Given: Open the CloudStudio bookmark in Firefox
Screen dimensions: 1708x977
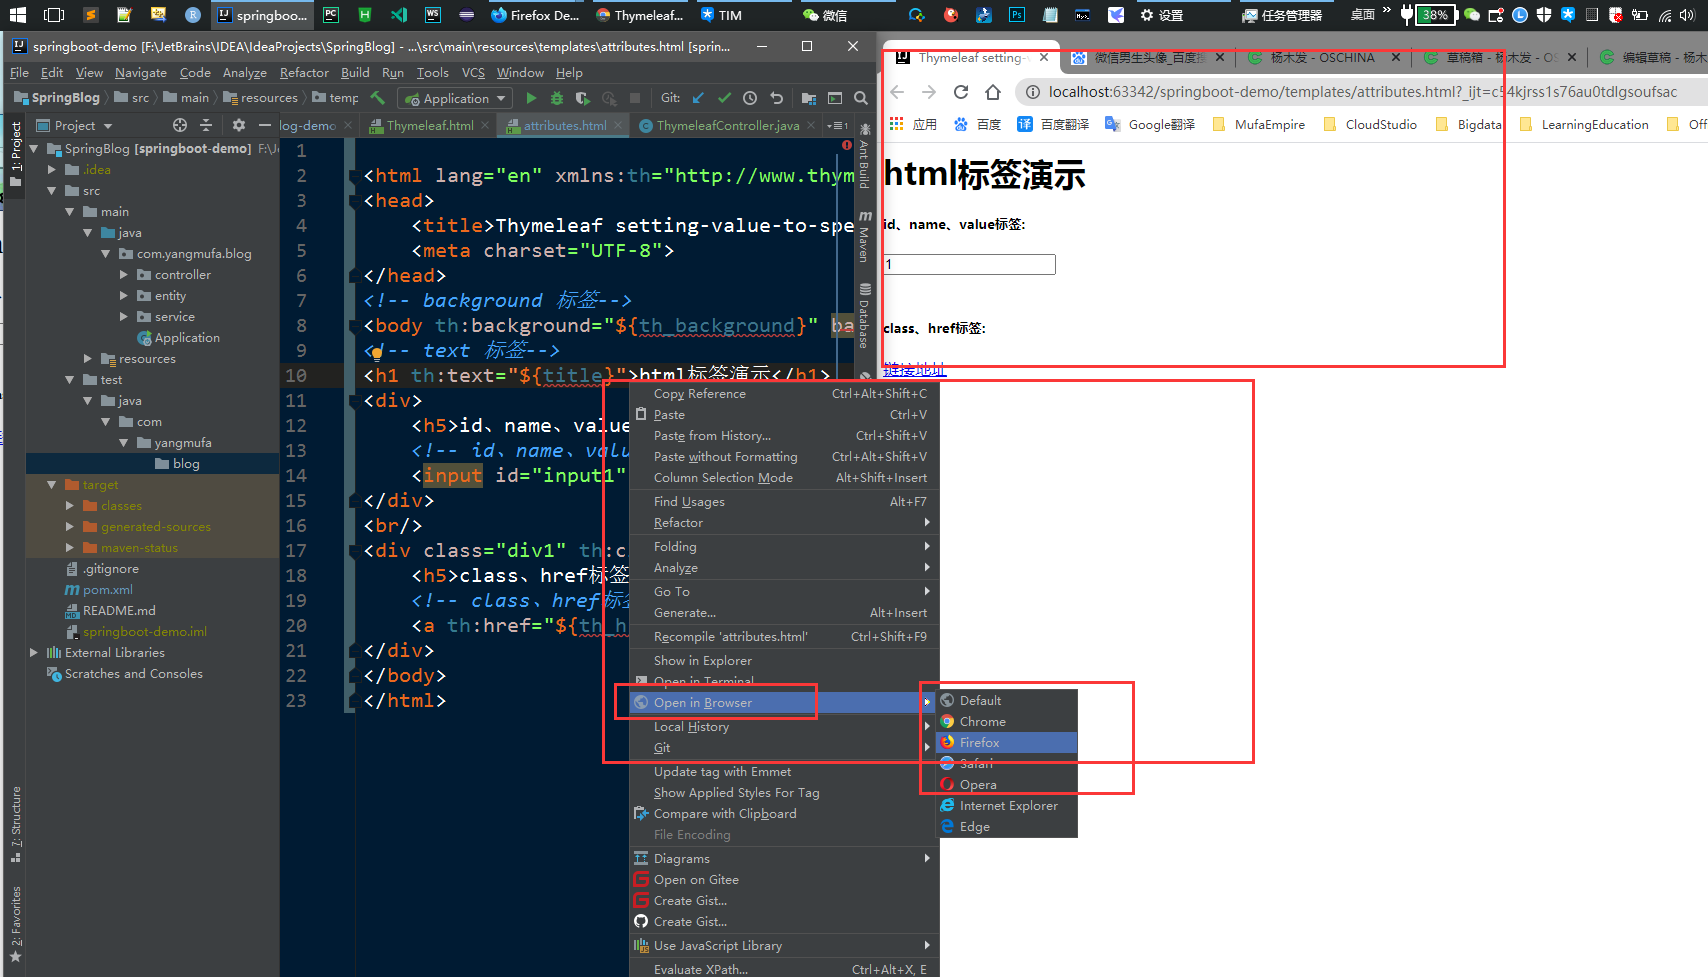Looking at the screenshot, I should (x=1369, y=124).
